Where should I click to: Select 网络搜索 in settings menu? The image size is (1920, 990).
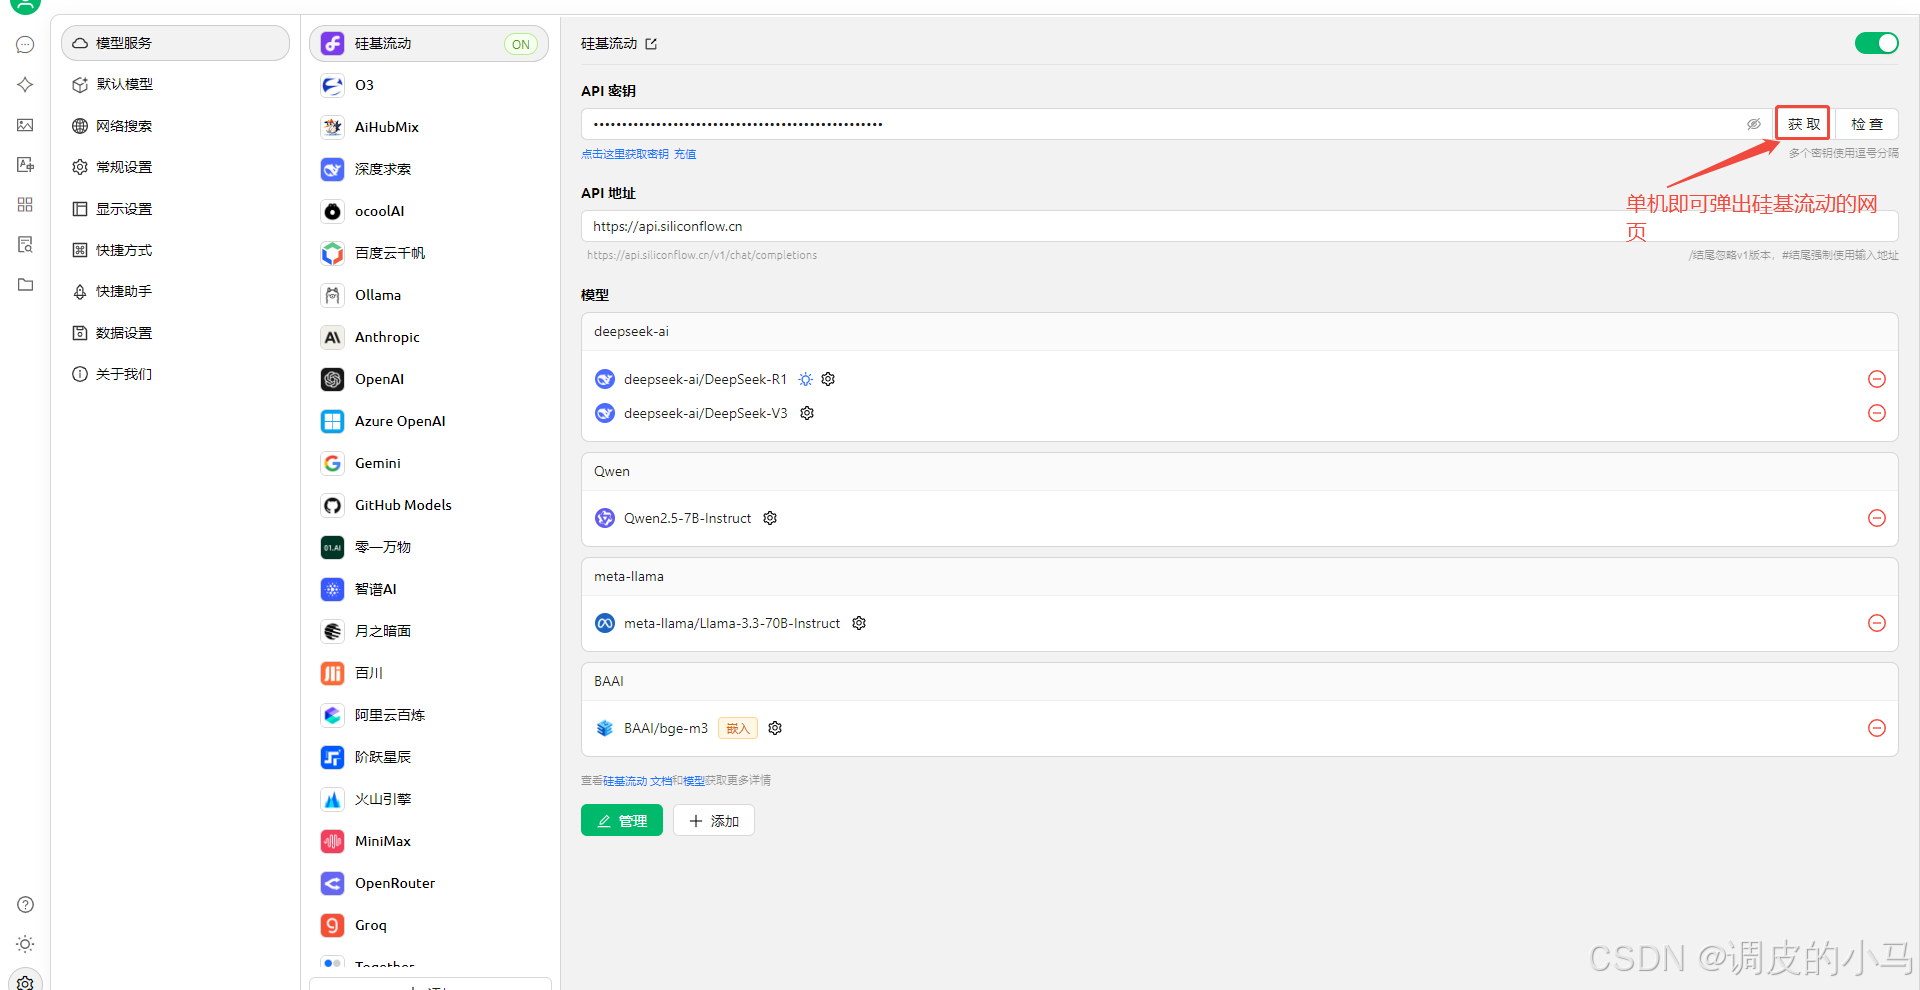(x=175, y=126)
